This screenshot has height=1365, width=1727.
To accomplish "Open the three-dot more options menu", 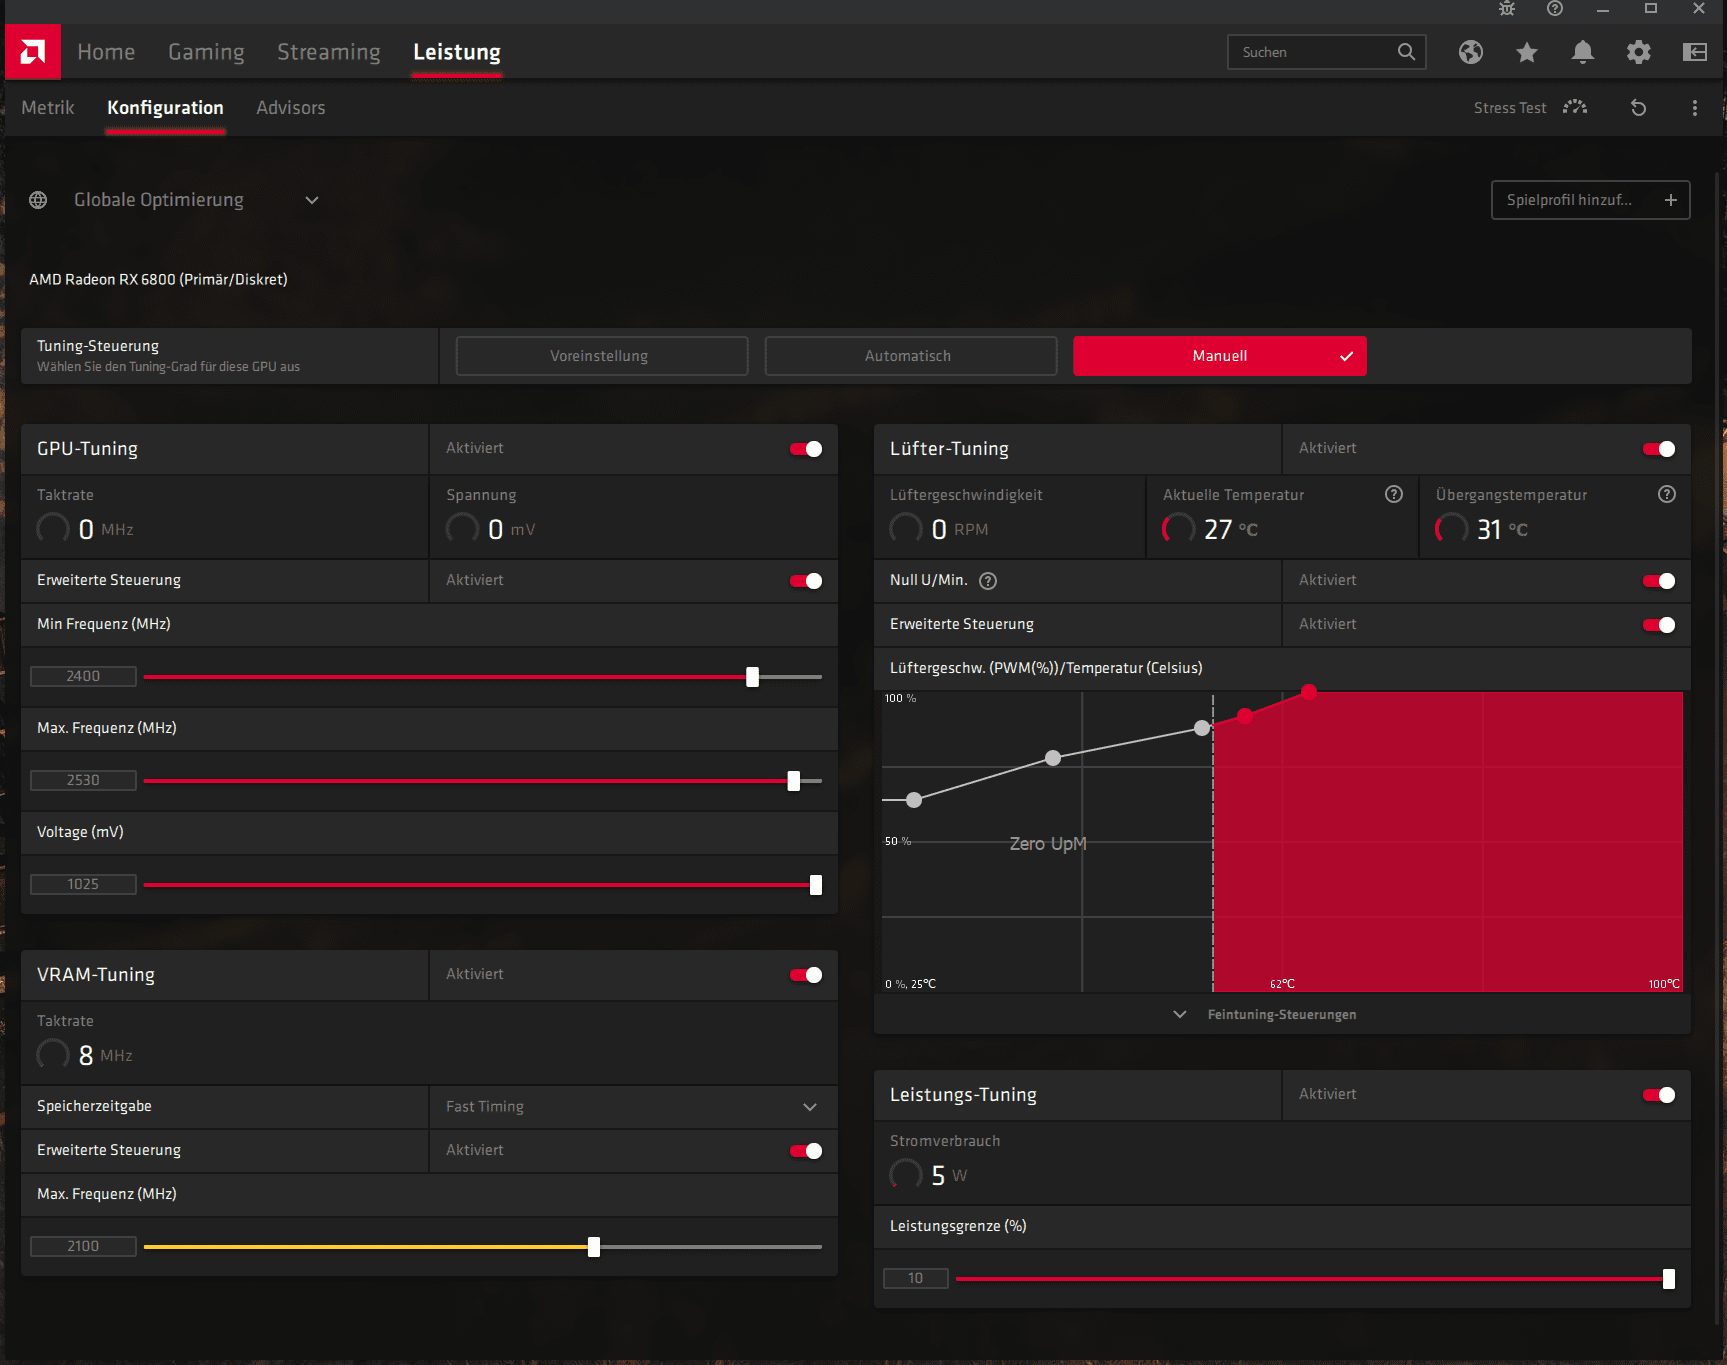I will pyautogui.click(x=1695, y=108).
